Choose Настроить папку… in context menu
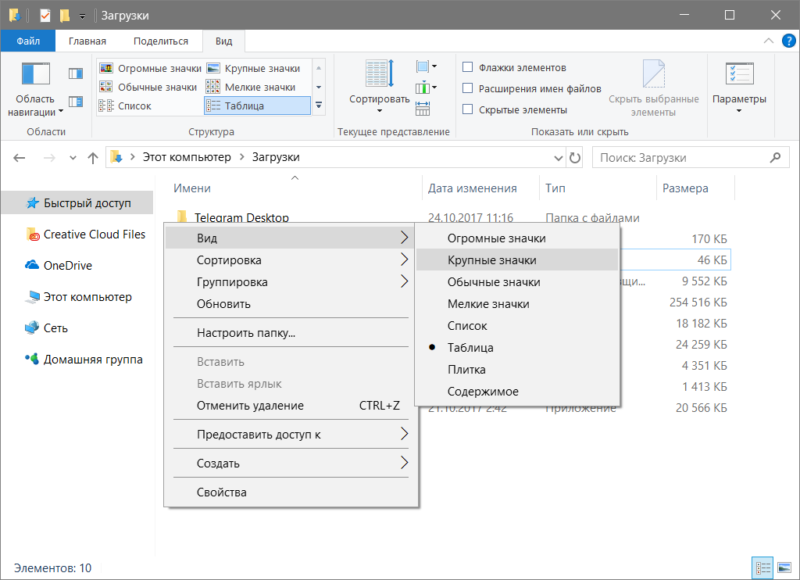 point(290,333)
